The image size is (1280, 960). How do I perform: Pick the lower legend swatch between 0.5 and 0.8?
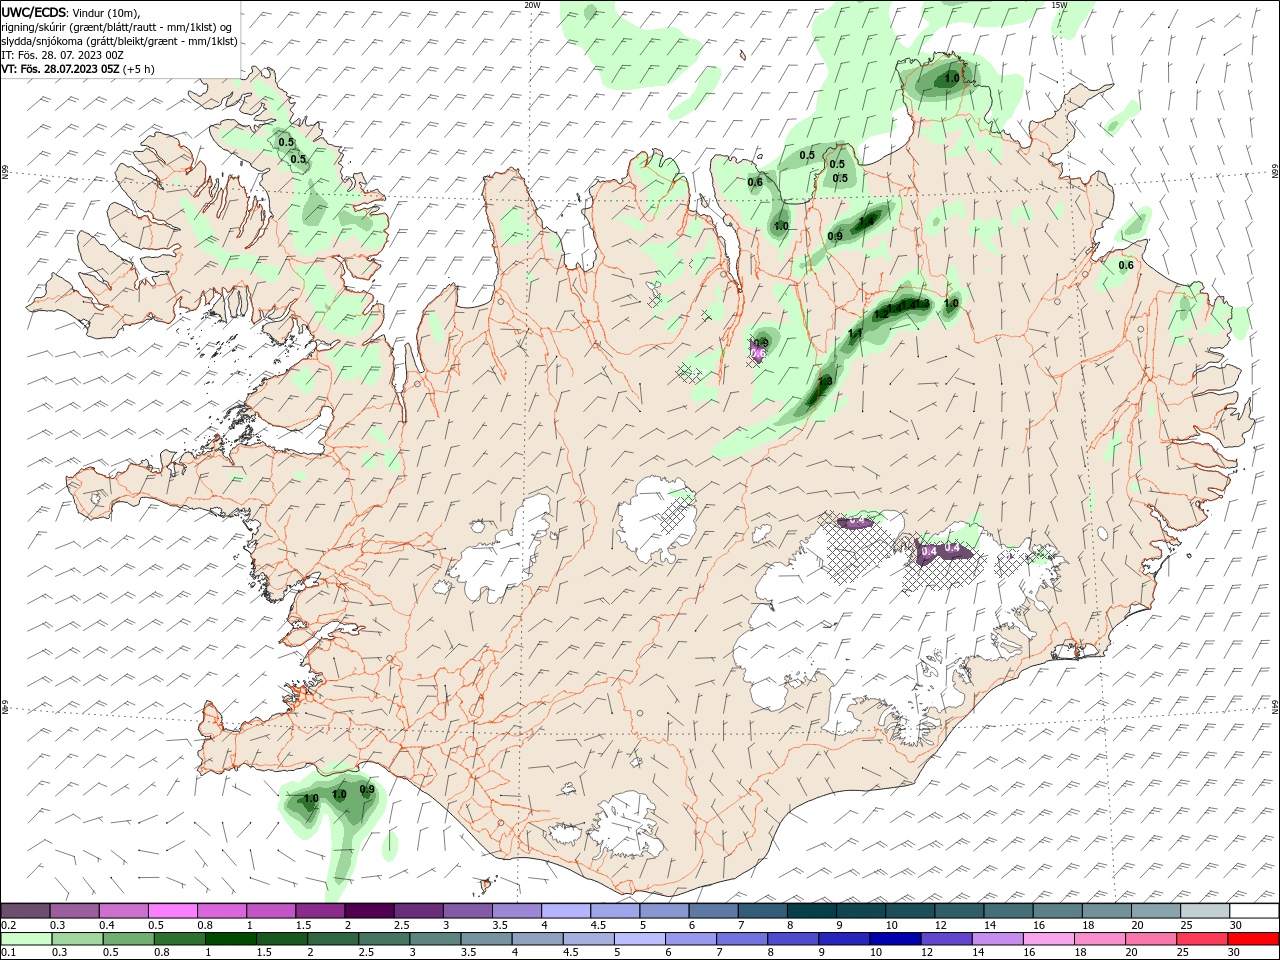(129, 939)
